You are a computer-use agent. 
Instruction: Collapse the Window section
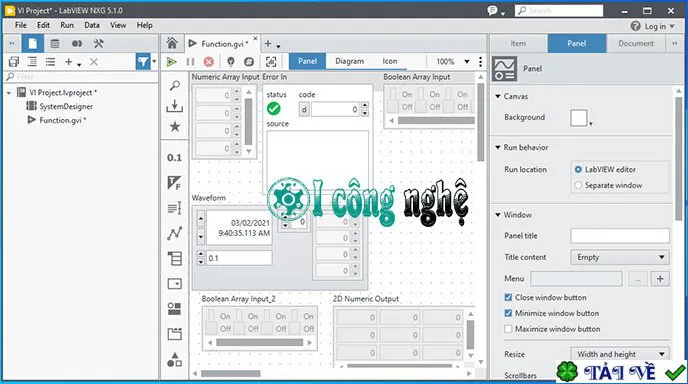[498, 215]
